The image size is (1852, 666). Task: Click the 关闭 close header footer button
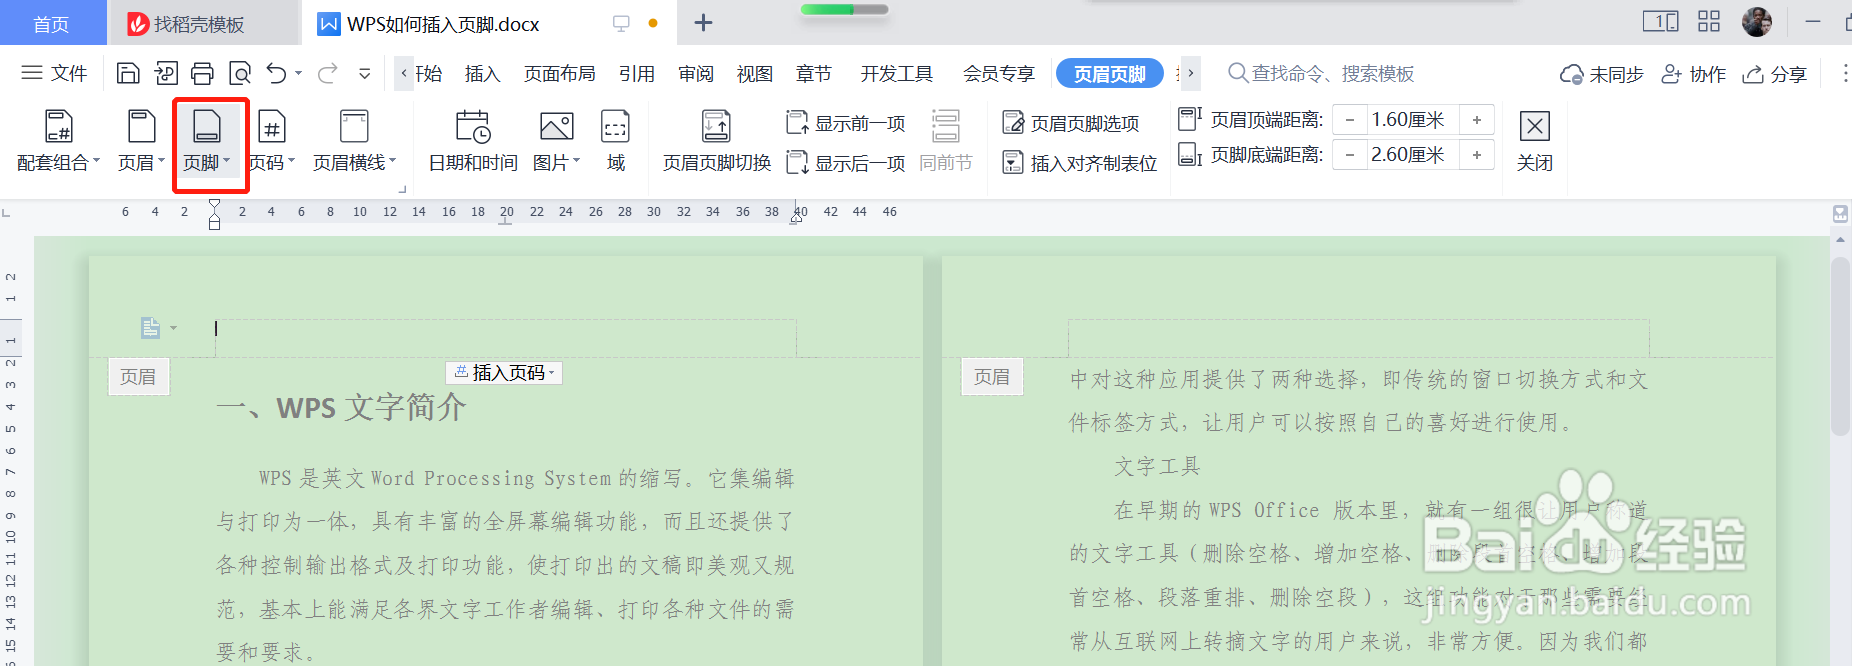[1535, 141]
